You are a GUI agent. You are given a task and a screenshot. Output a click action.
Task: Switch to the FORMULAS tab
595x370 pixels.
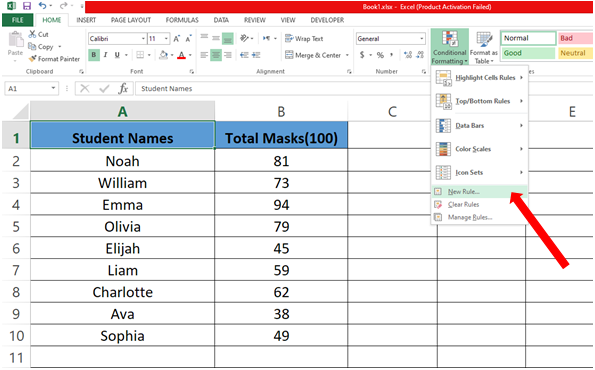(x=182, y=20)
